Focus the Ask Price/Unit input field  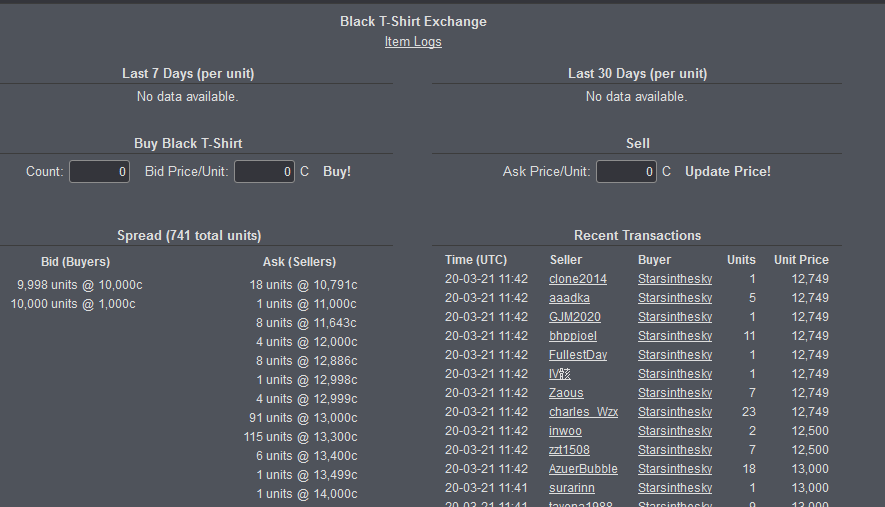point(626,172)
